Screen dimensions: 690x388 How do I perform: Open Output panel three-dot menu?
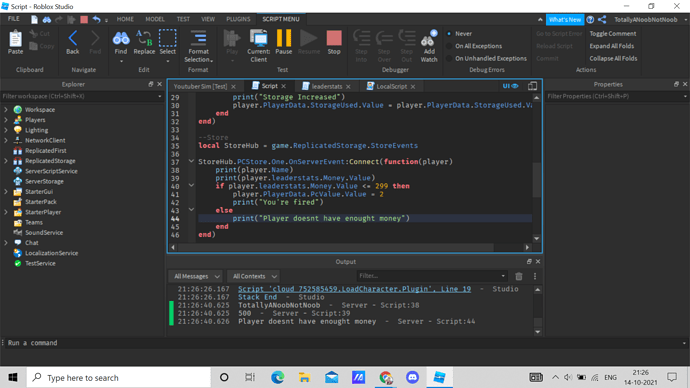click(535, 276)
